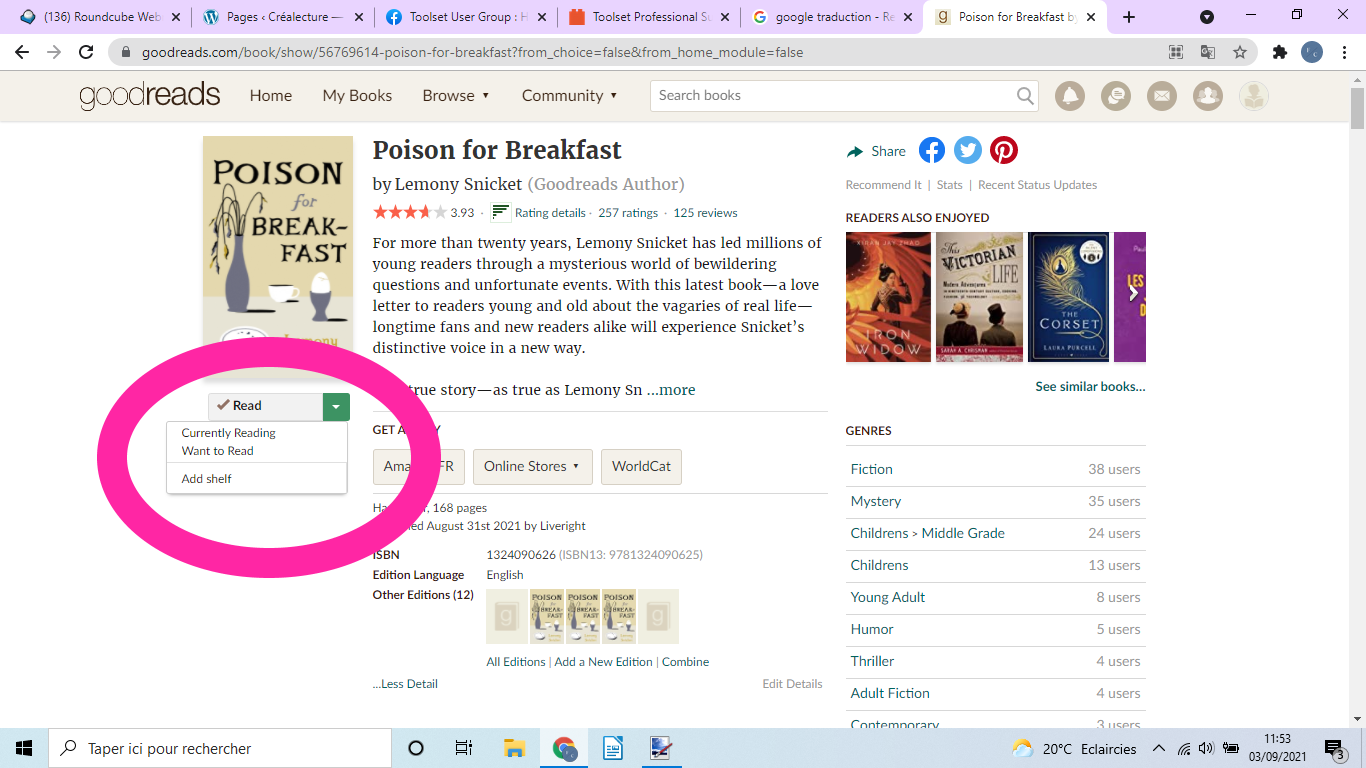Click the Windows taskbar search box

click(219, 748)
